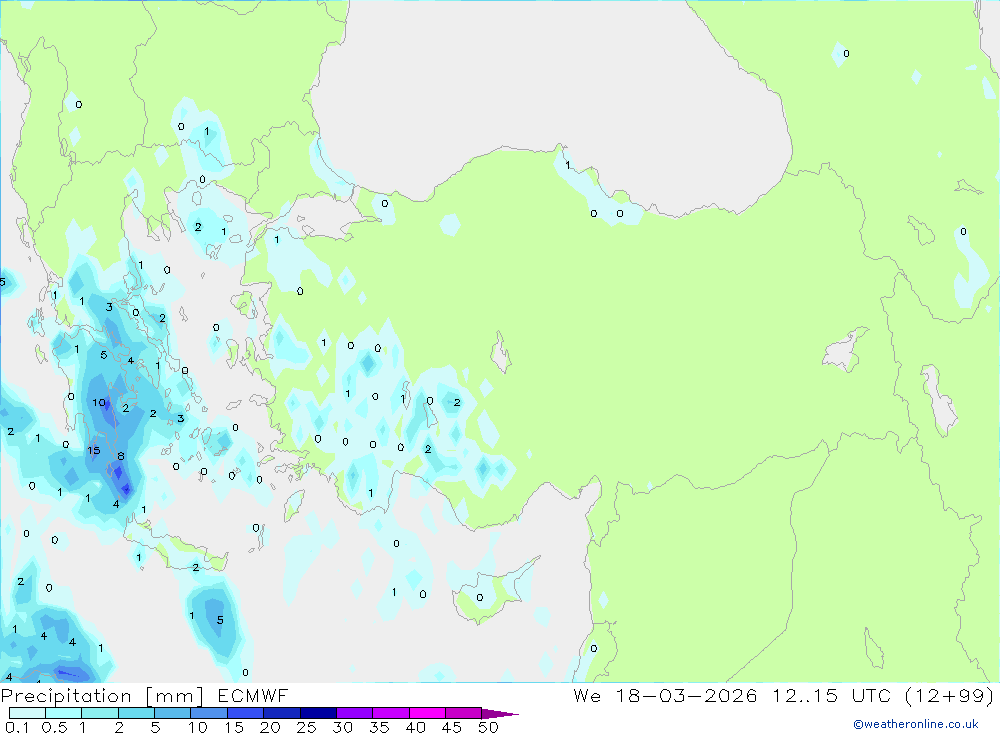Open the weatheronline.co.uk copyright link

pyautogui.click(x=916, y=724)
